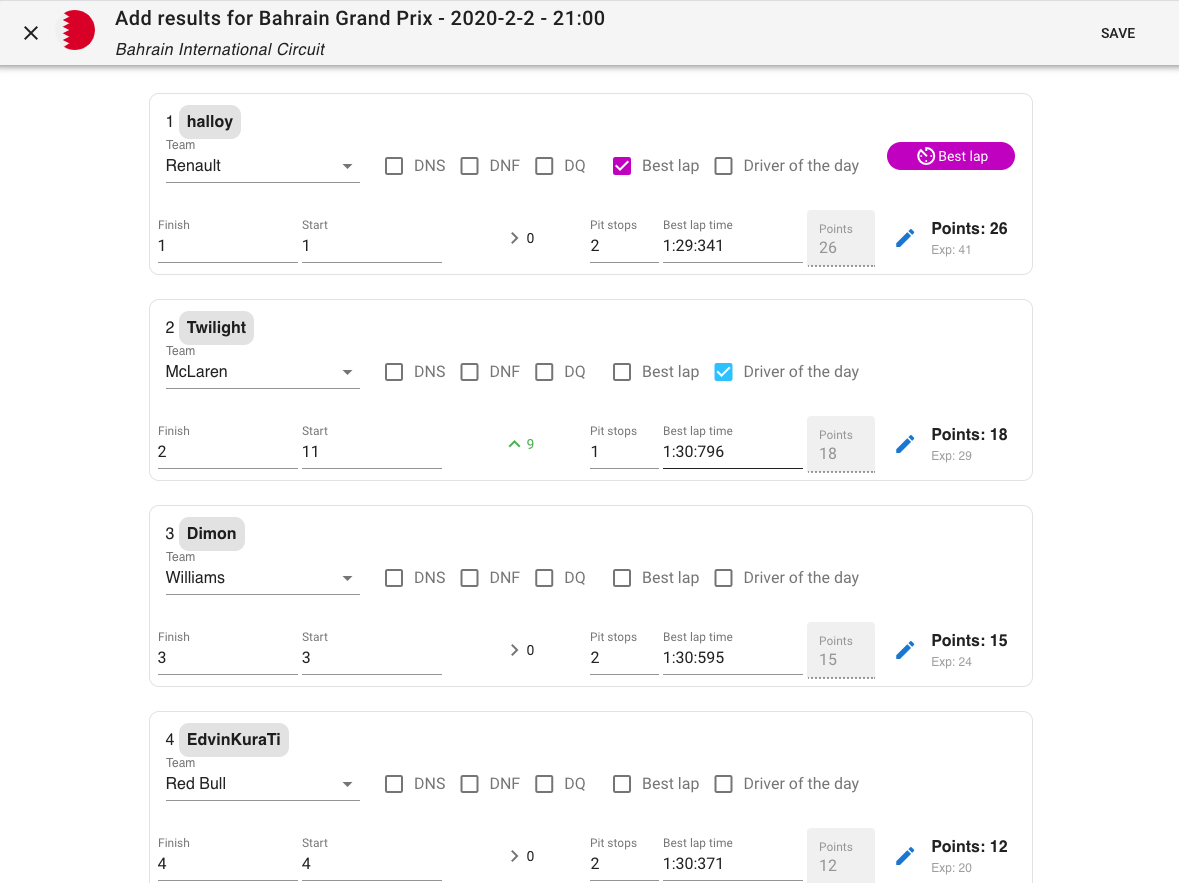Click the pencil edit icon for halloy's points
This screenshot has width=1179, height=883.
click(x=905, y=238)
